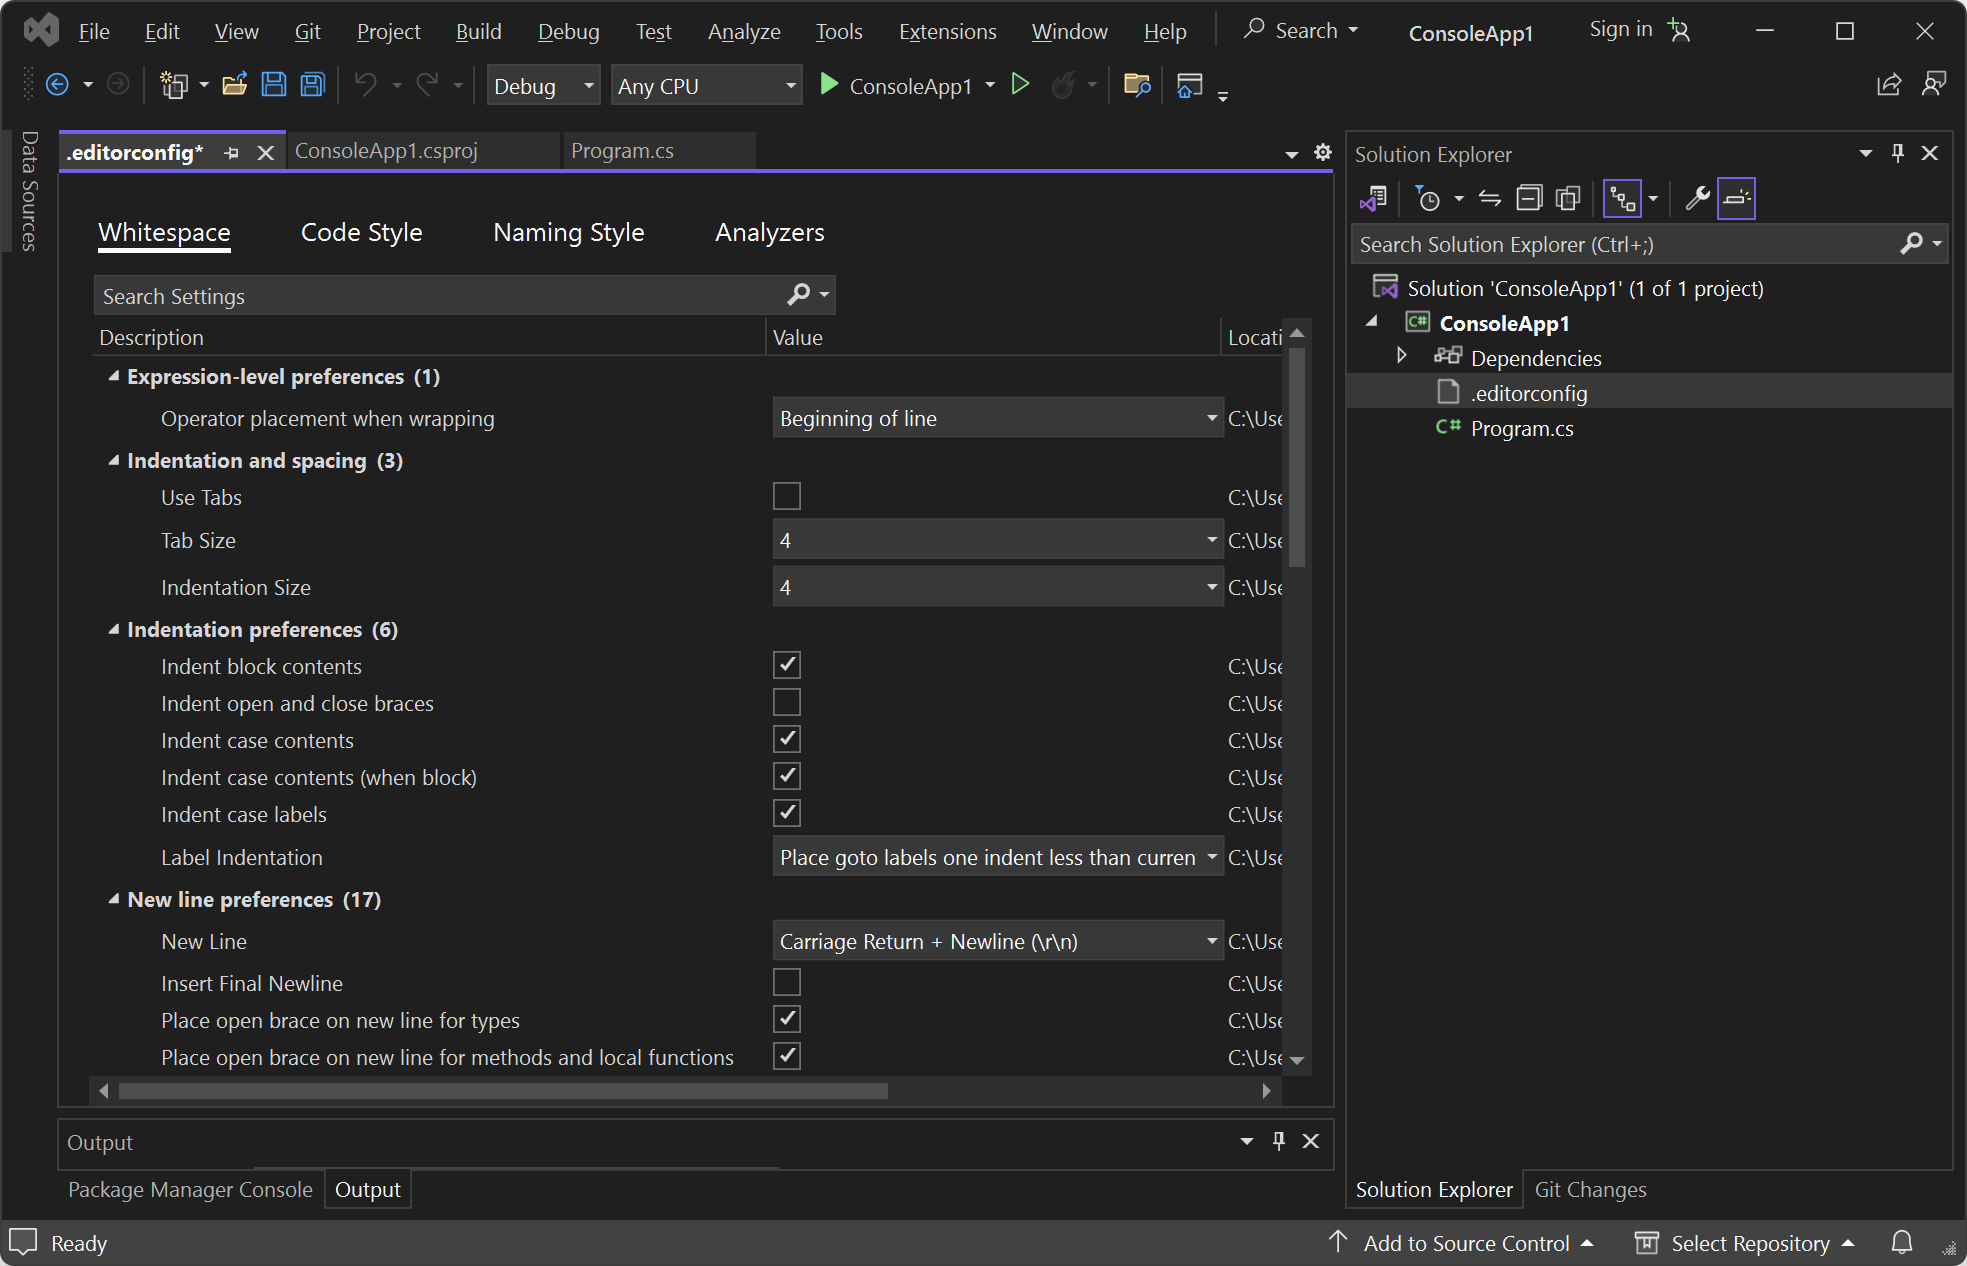Click the Git Changes panel icon
The height and width of the screenshot is (1266, 1967).
[x=1589, y=1190]
